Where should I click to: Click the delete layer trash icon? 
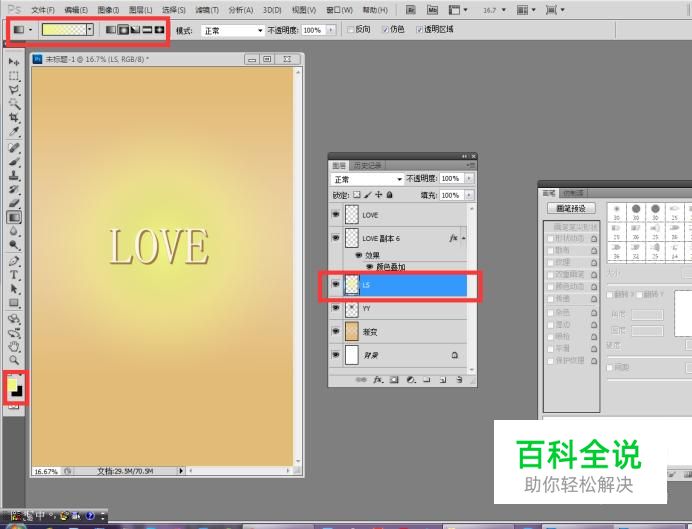(459, 379)
